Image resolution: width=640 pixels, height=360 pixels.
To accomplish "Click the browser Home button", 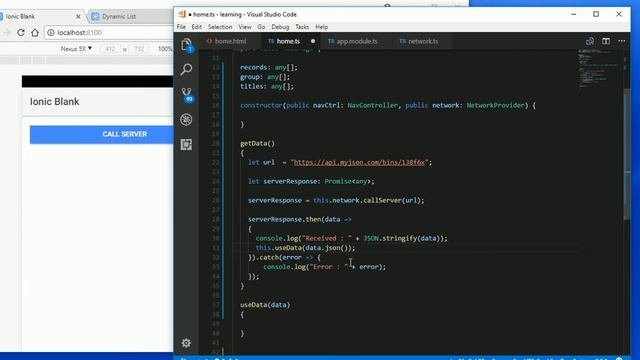I will (x=35, y=33).
